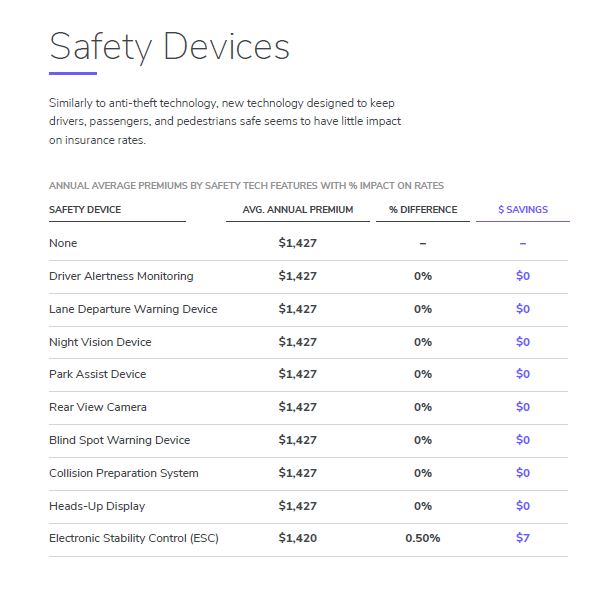Click Lane Departure Warning Device row label

point(133,309)
